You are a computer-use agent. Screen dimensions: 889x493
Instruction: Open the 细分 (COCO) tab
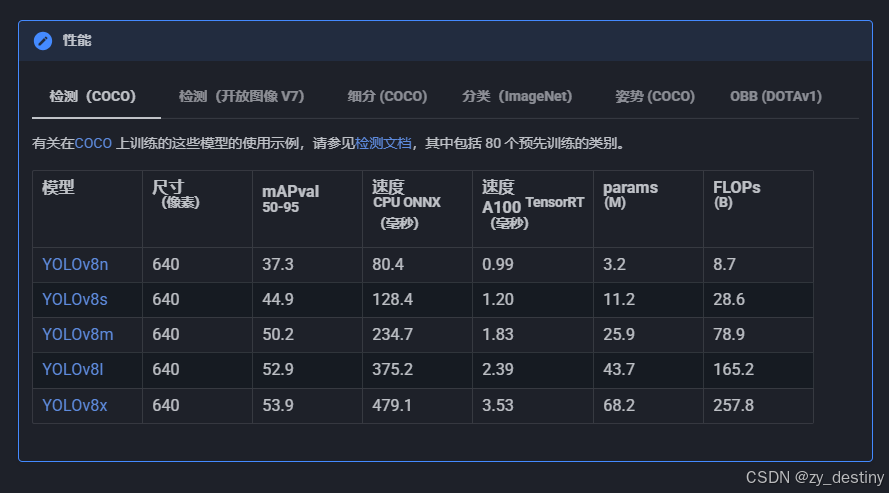pyautogui.click(x=387, y=96)
